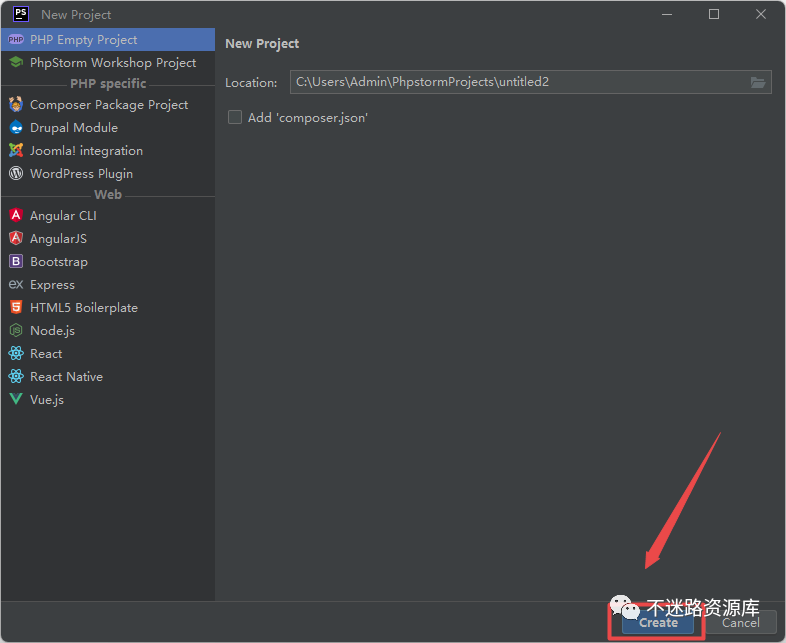Select AngularJS project generator
The height and width of the screenshot is (643, 786).
pos(108,239)
